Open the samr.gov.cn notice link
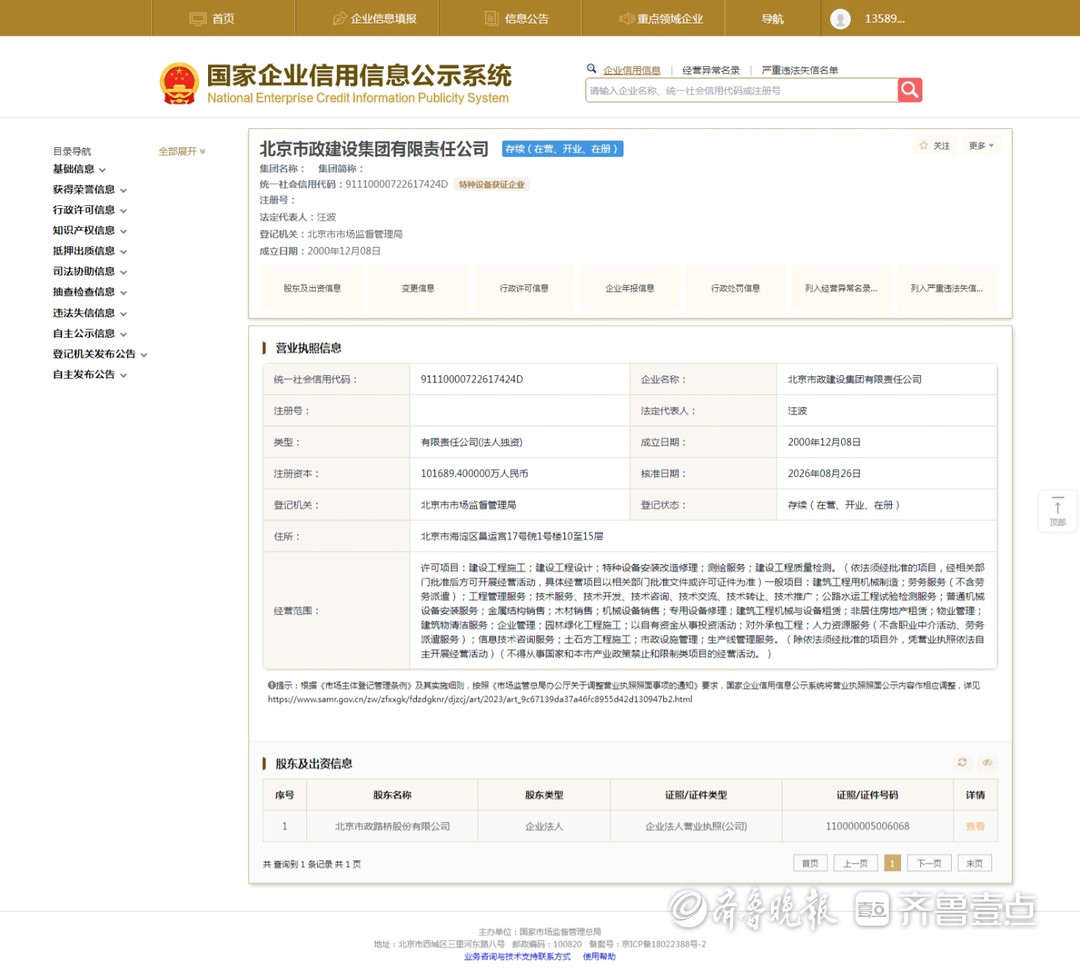Screen dimensions: 1080x975 click(480, 699)
